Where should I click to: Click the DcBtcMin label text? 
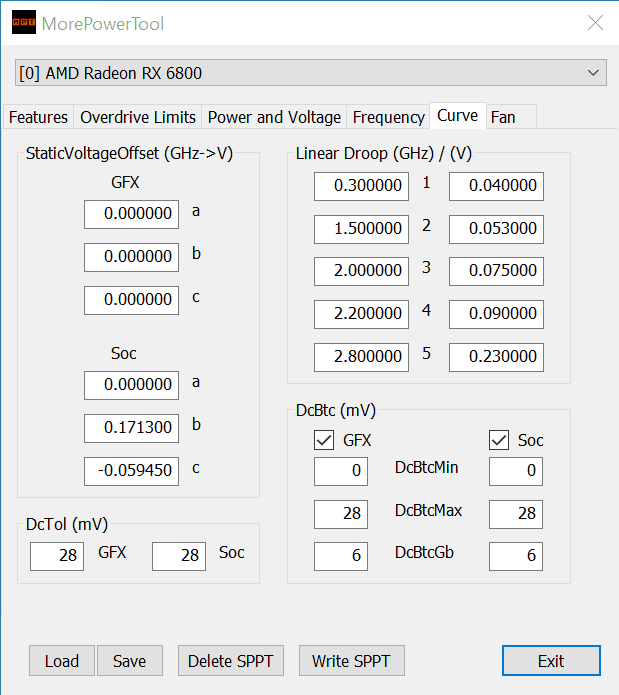pyautogui.click(x=427, y=468)
